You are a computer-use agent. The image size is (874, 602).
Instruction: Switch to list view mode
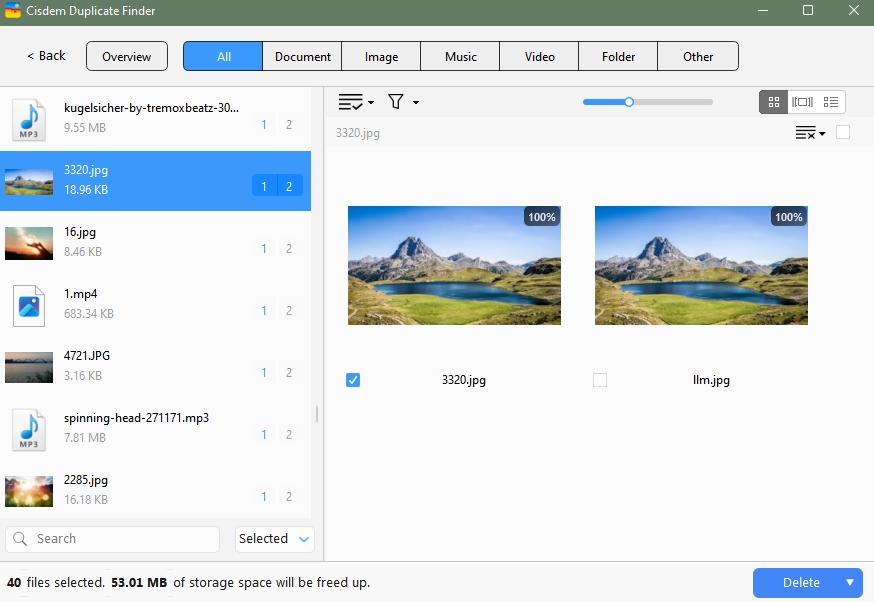tap(831, 101)
